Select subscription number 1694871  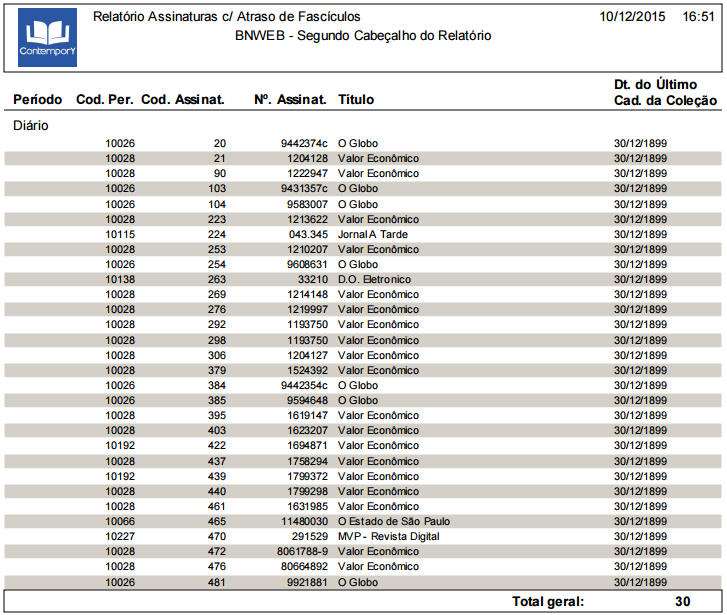(x=307, y=446)
